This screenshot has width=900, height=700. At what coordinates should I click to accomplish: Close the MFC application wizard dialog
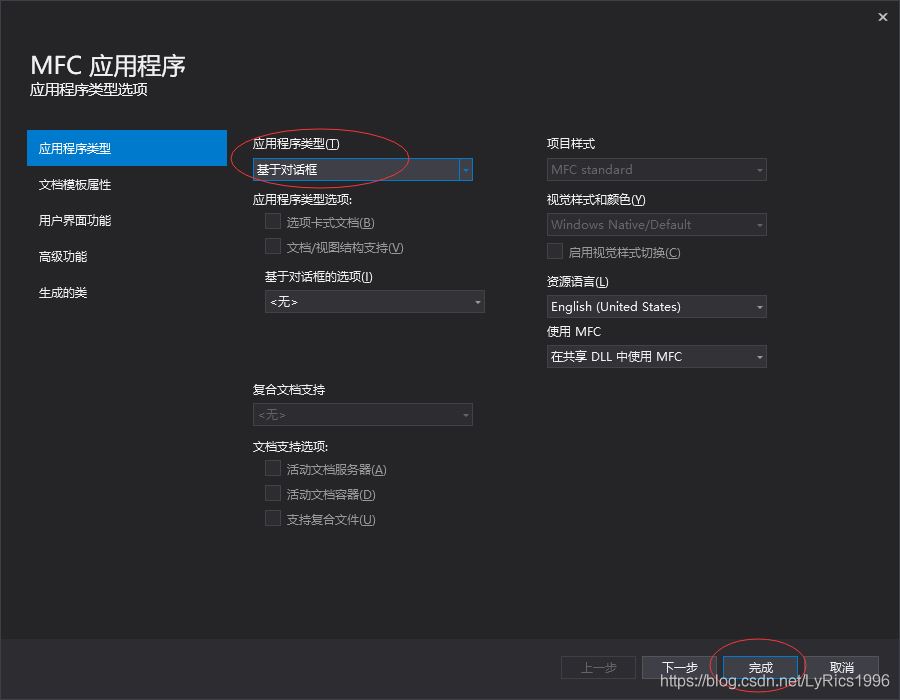pos(882,17)
